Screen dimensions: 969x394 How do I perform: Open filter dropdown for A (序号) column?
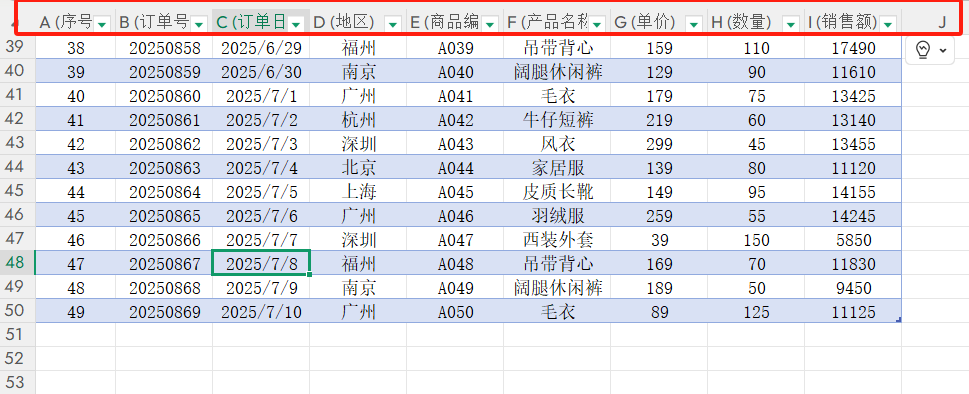click(x=103, y=24)
